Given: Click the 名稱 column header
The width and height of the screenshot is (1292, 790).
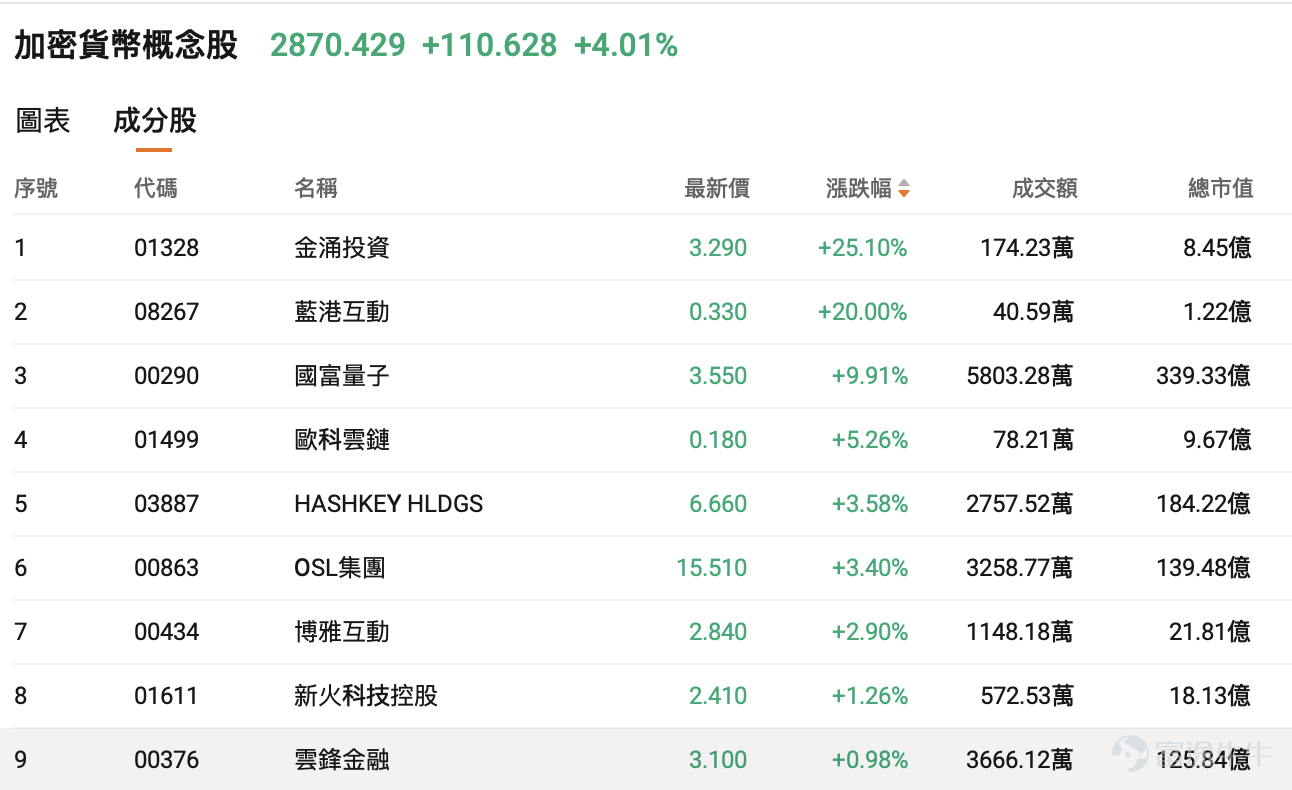Looking at the screenshot, I should pyautogui.click(x=316, y=188).
